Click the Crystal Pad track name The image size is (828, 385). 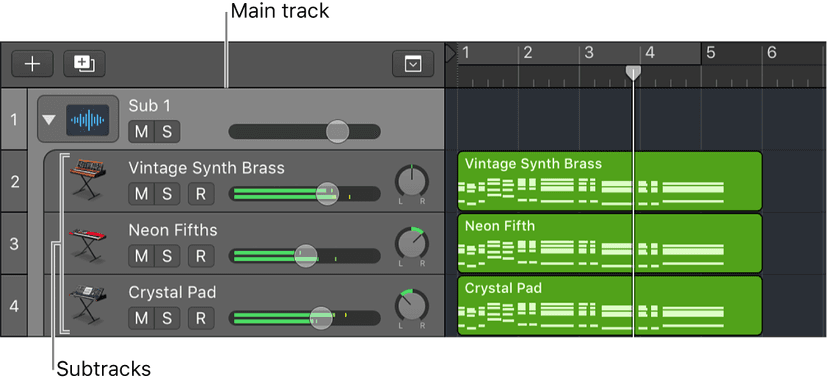172,292
